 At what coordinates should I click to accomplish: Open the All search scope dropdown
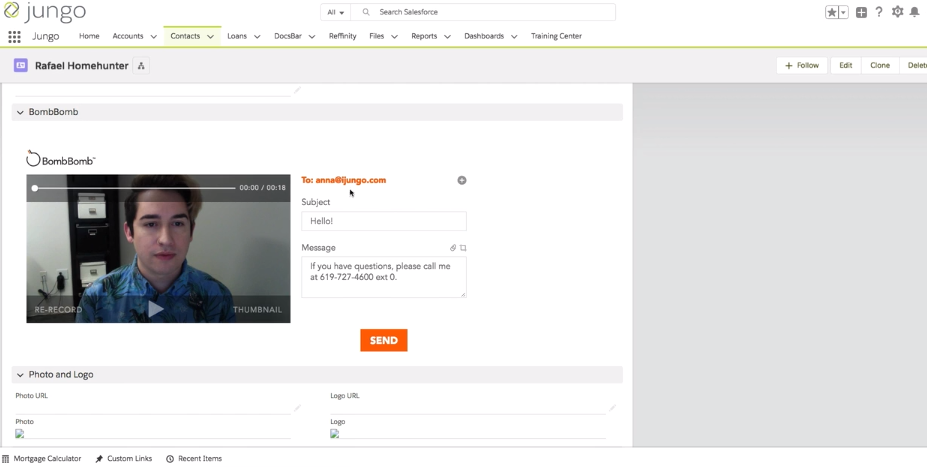pos(335,12)
